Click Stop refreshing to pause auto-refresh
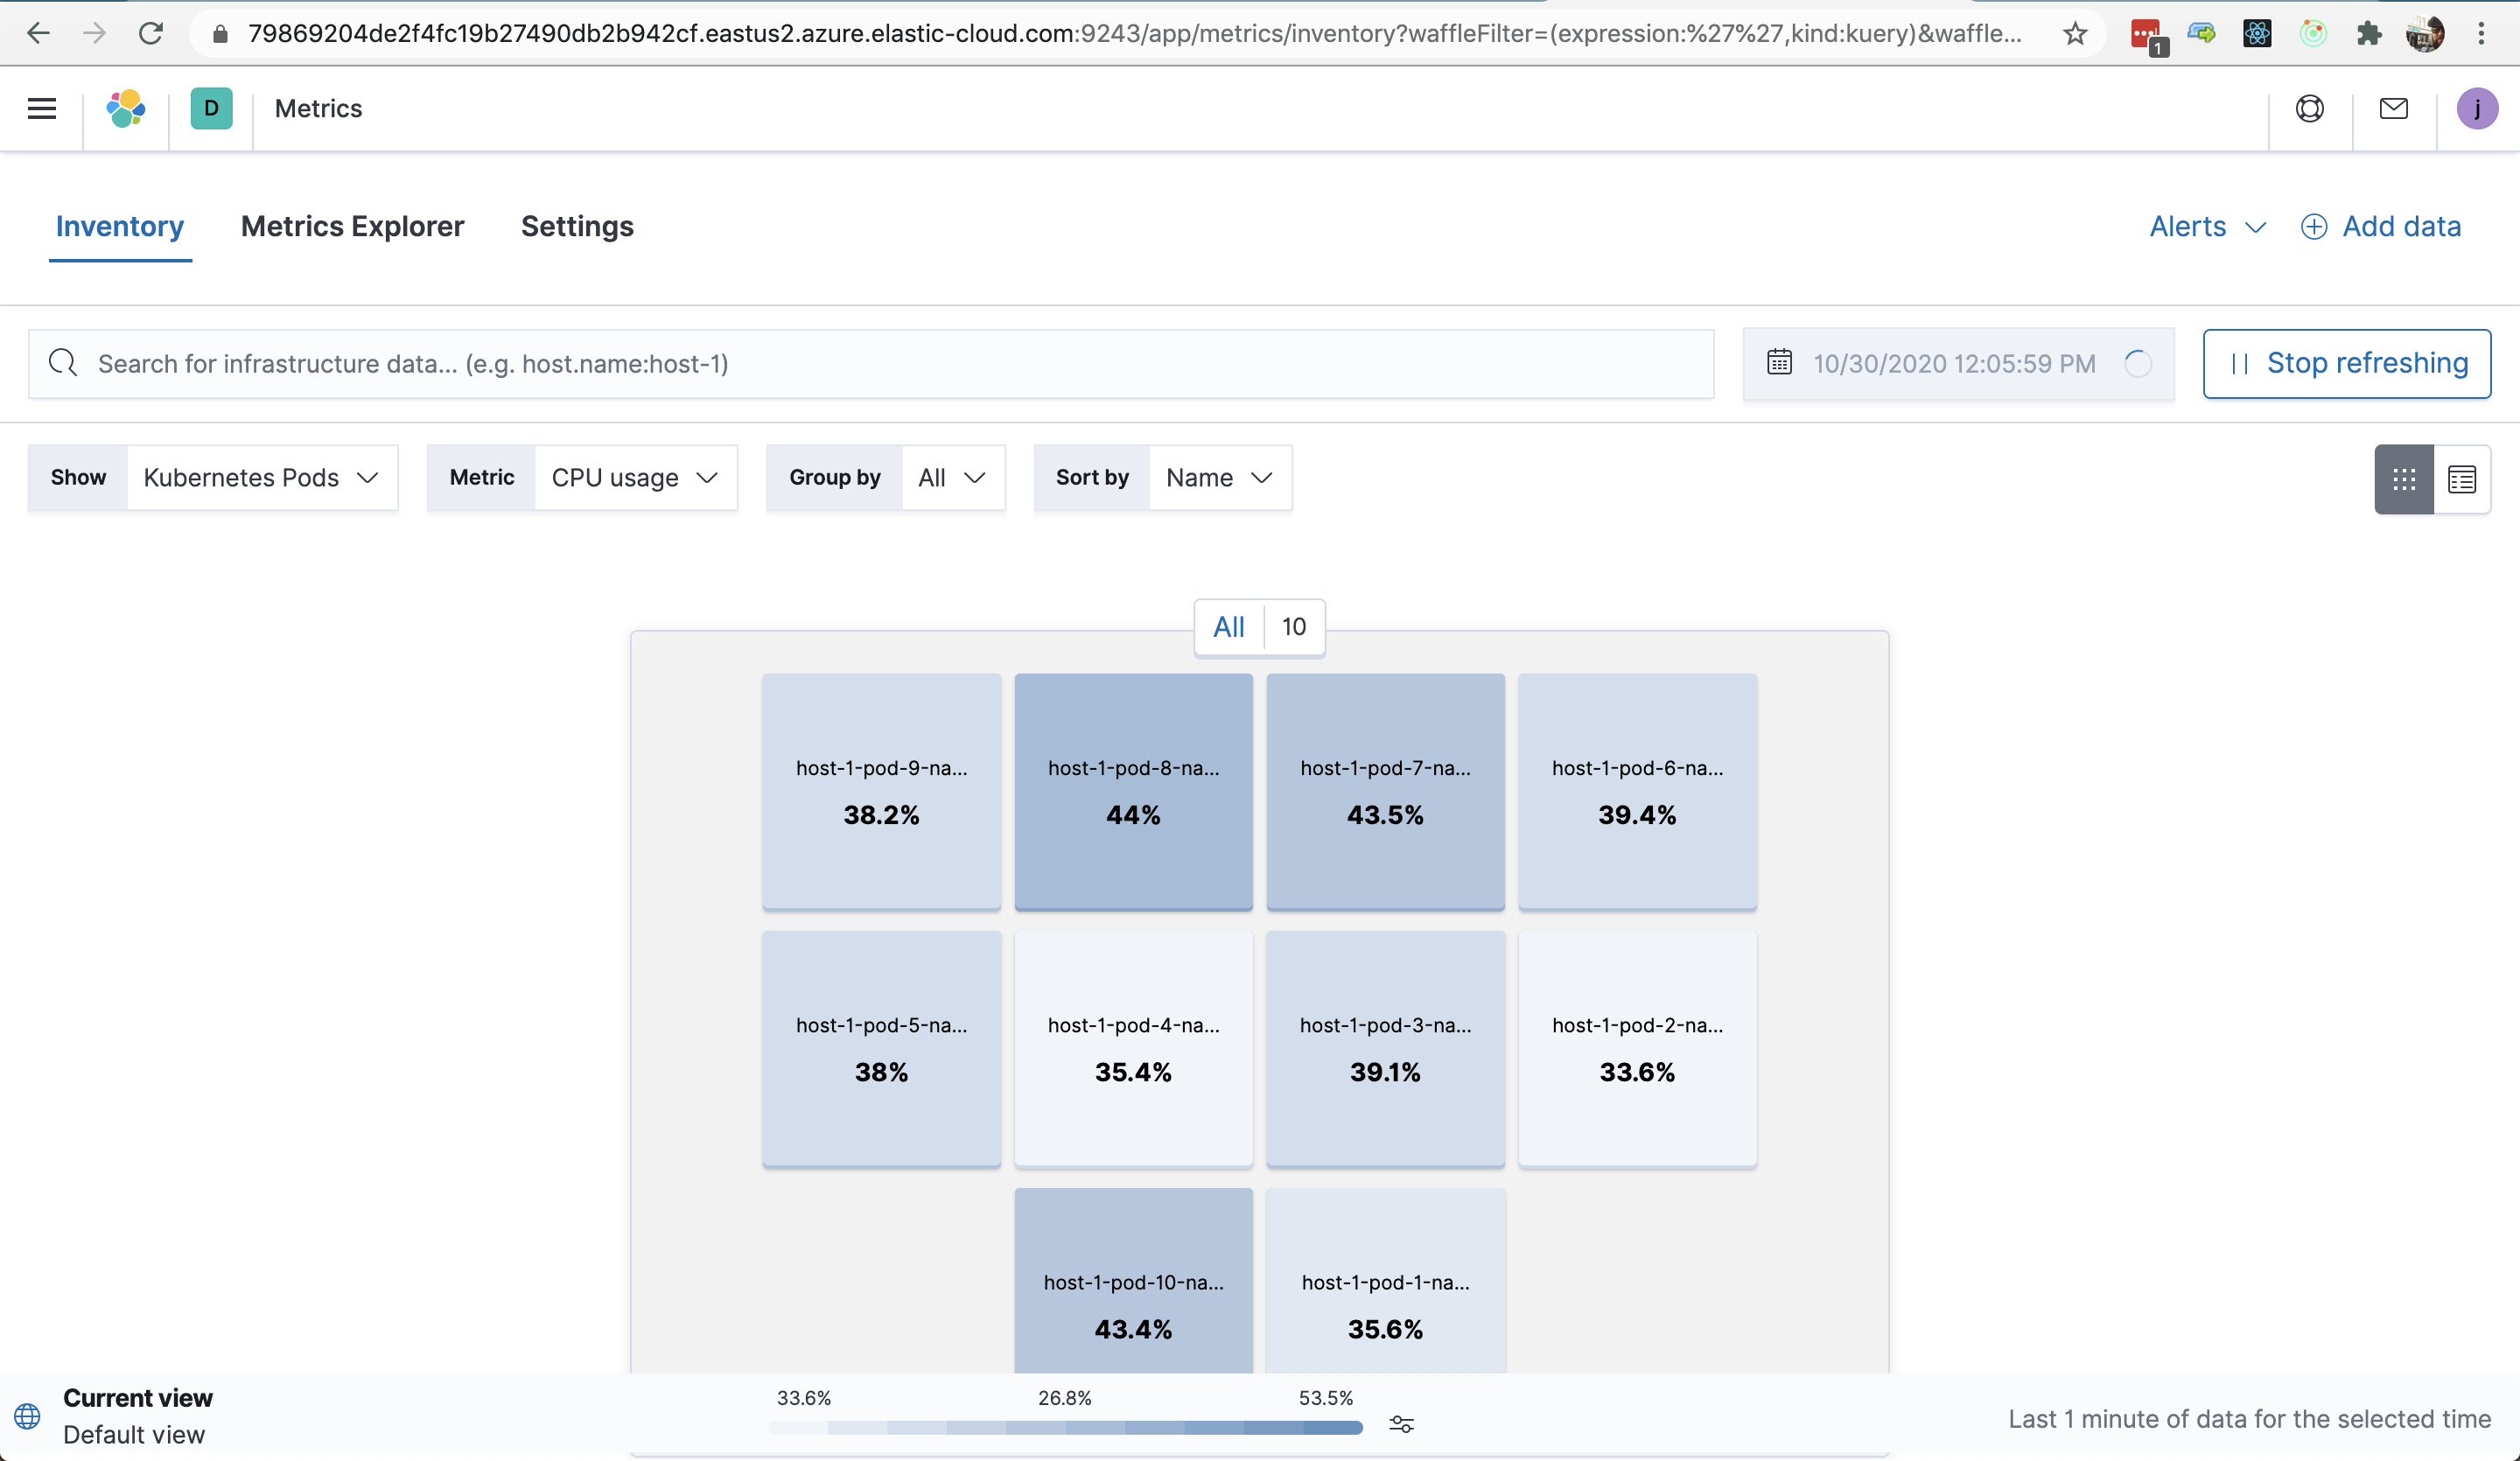 pyautogui.click(x=2346, y=363)
